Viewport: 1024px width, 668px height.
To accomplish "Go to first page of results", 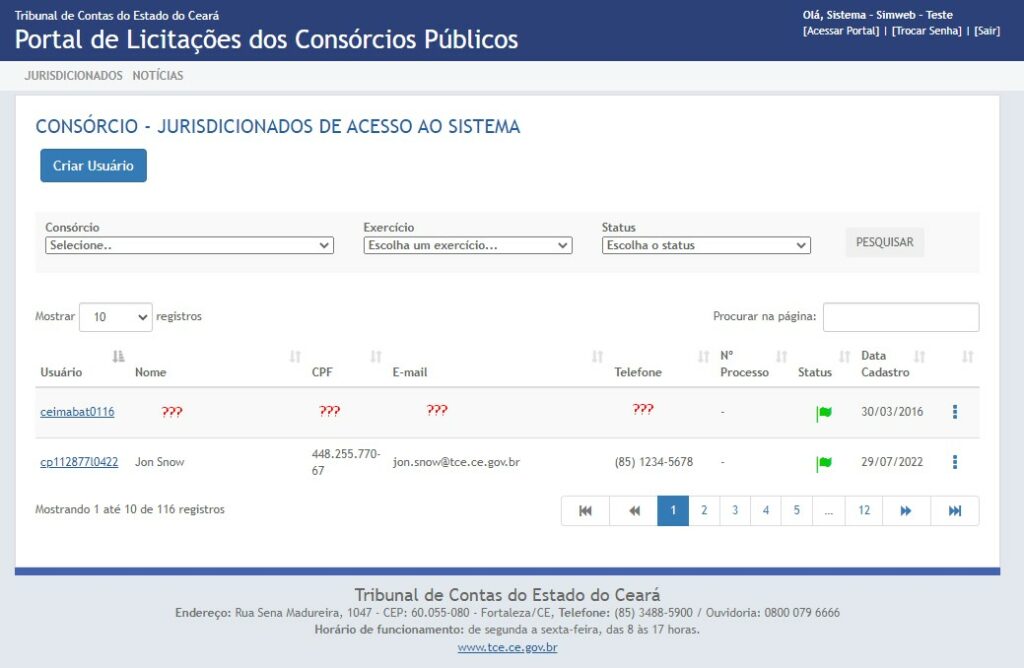I will [585, 511].
